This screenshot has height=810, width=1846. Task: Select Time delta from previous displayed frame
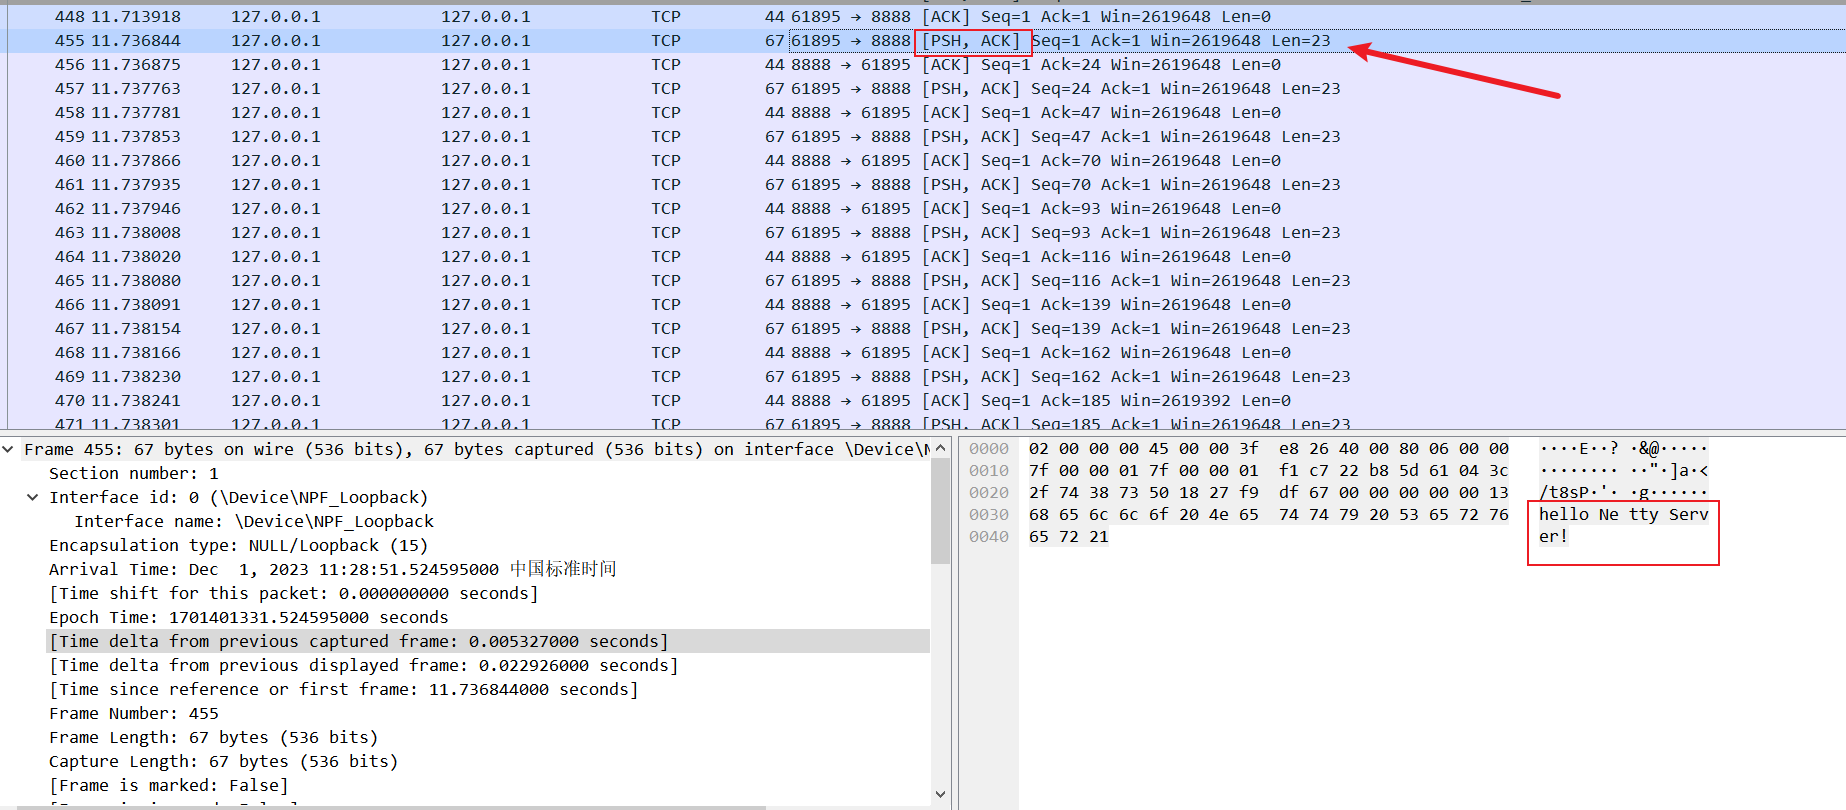364,666
